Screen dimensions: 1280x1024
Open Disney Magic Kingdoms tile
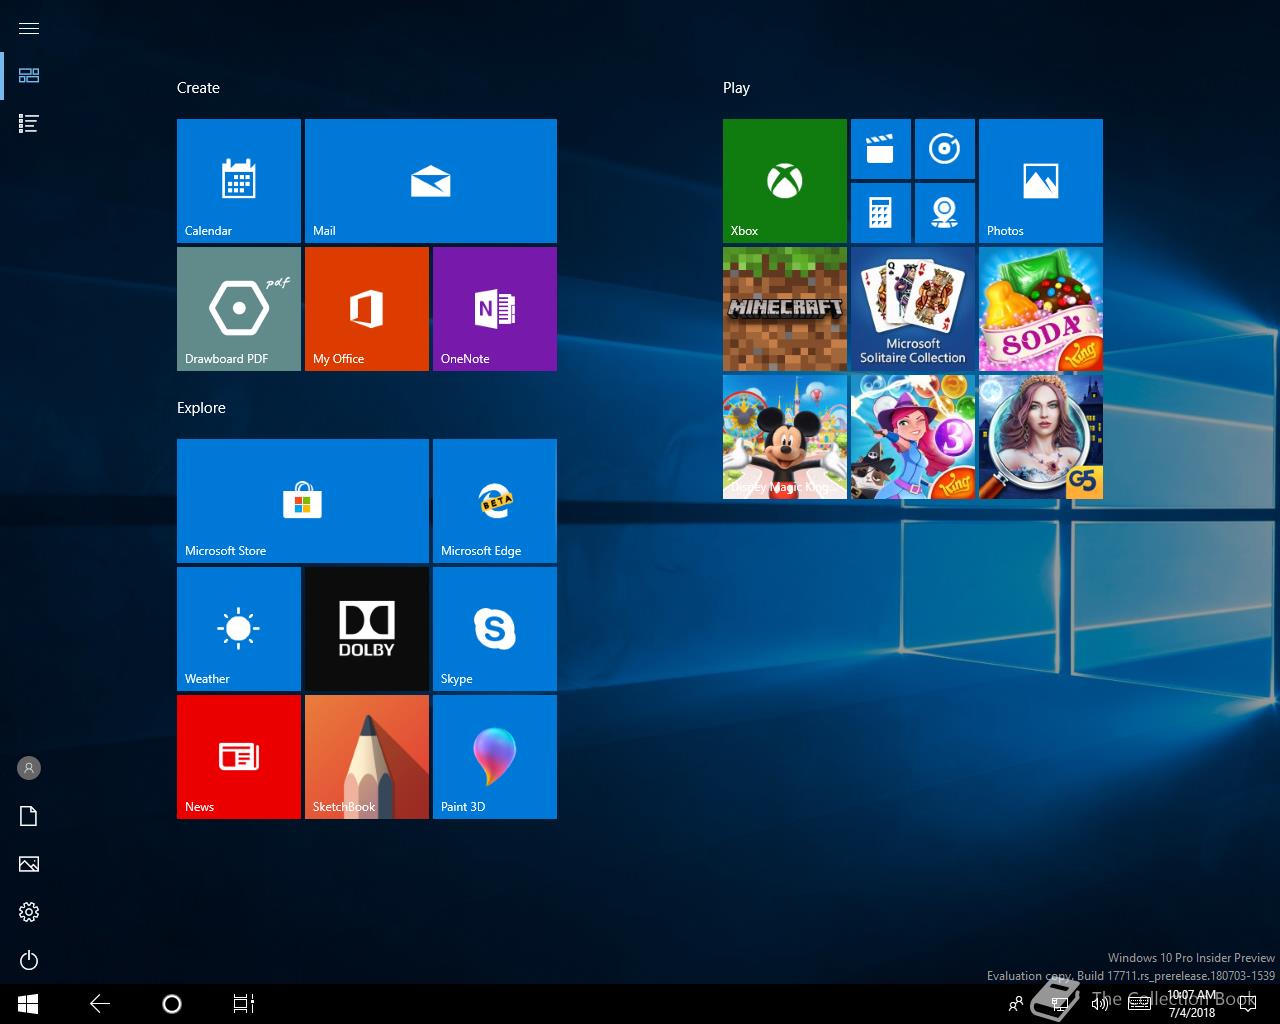(785, 437)
